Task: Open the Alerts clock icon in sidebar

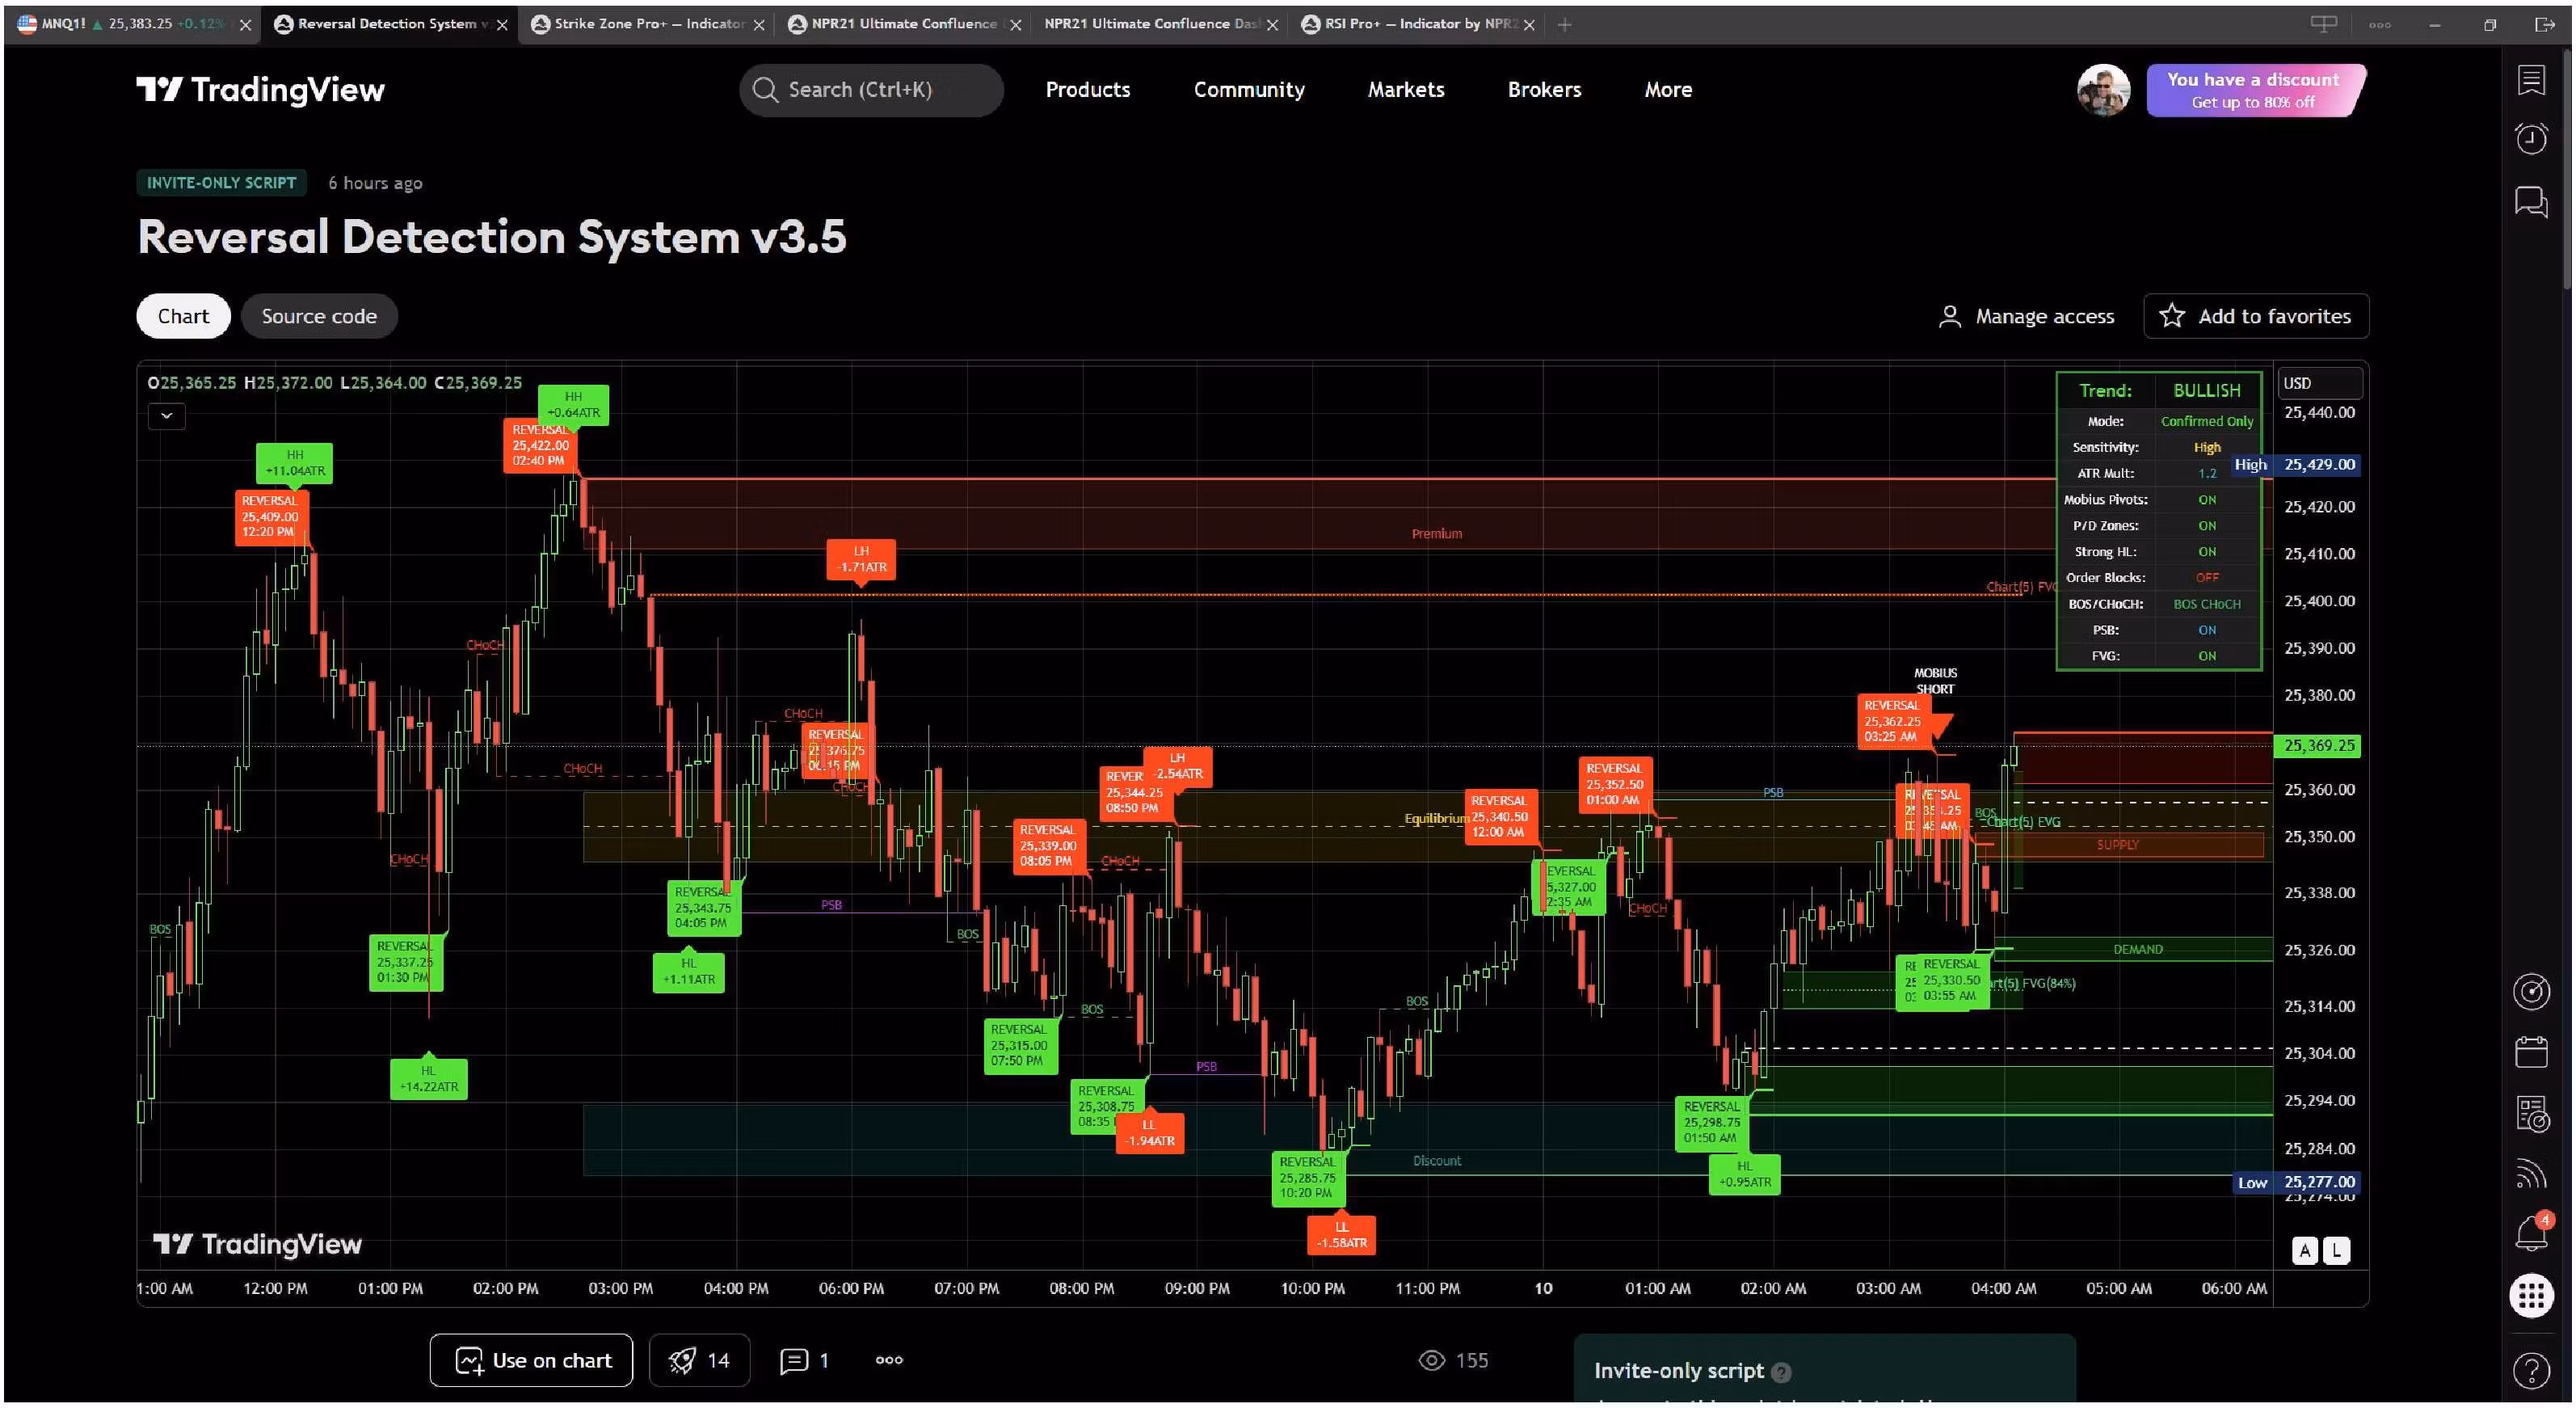Action: click(2532, 138)
